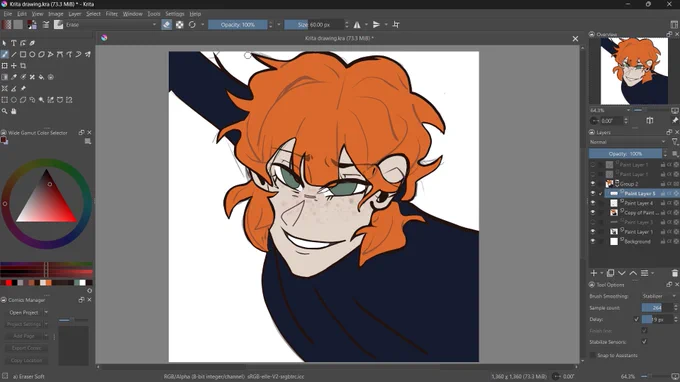The image size is (680, 382).
Task: Expand the Open Project dropdown arrow
Action: point(46,312)
